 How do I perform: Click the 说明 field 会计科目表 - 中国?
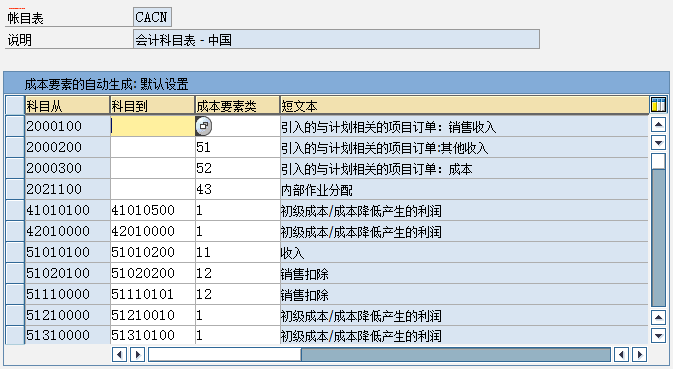(x=336, y=39)
